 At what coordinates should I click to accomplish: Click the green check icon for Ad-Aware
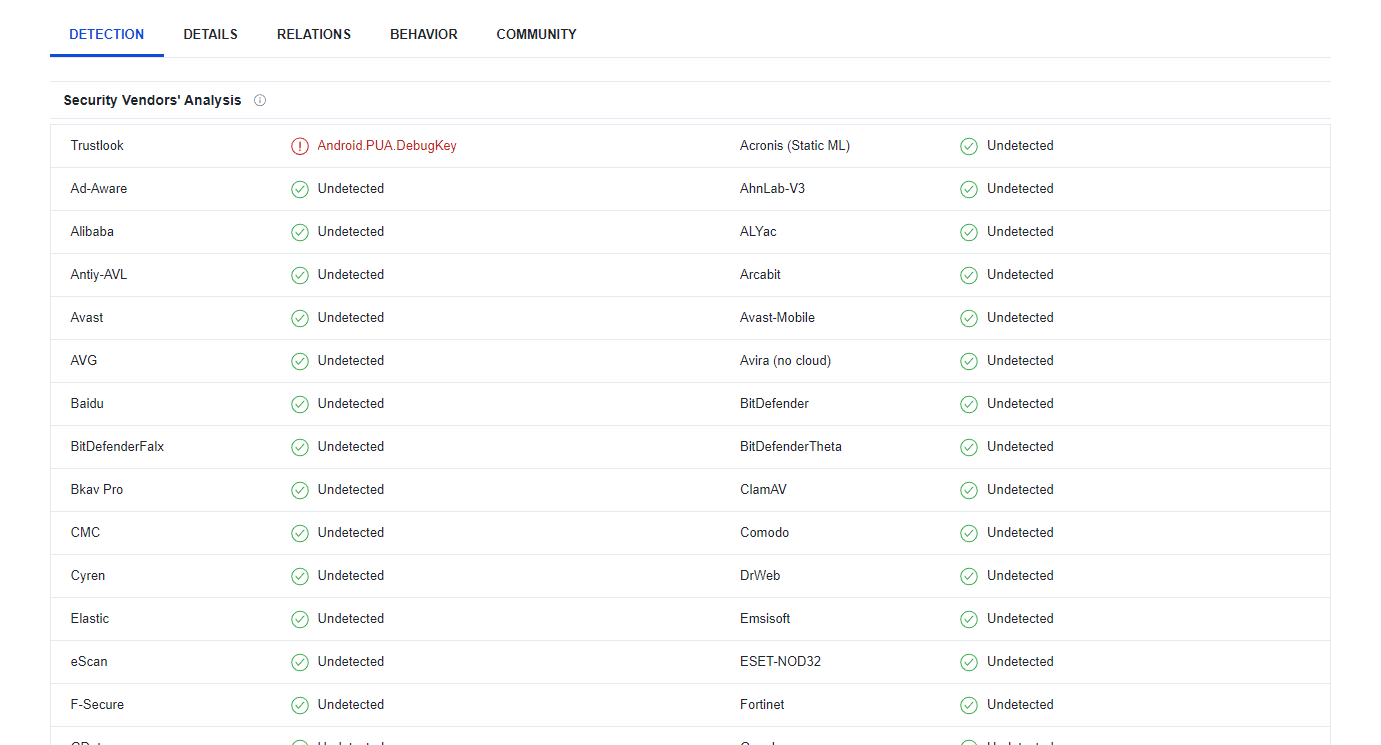[300, 189]
